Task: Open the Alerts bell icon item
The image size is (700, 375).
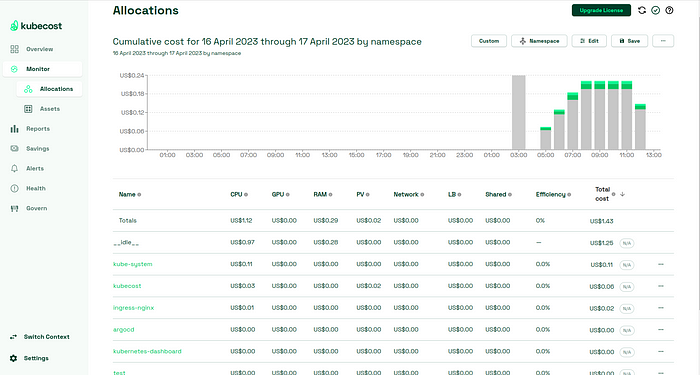Action: coord(14,168)
